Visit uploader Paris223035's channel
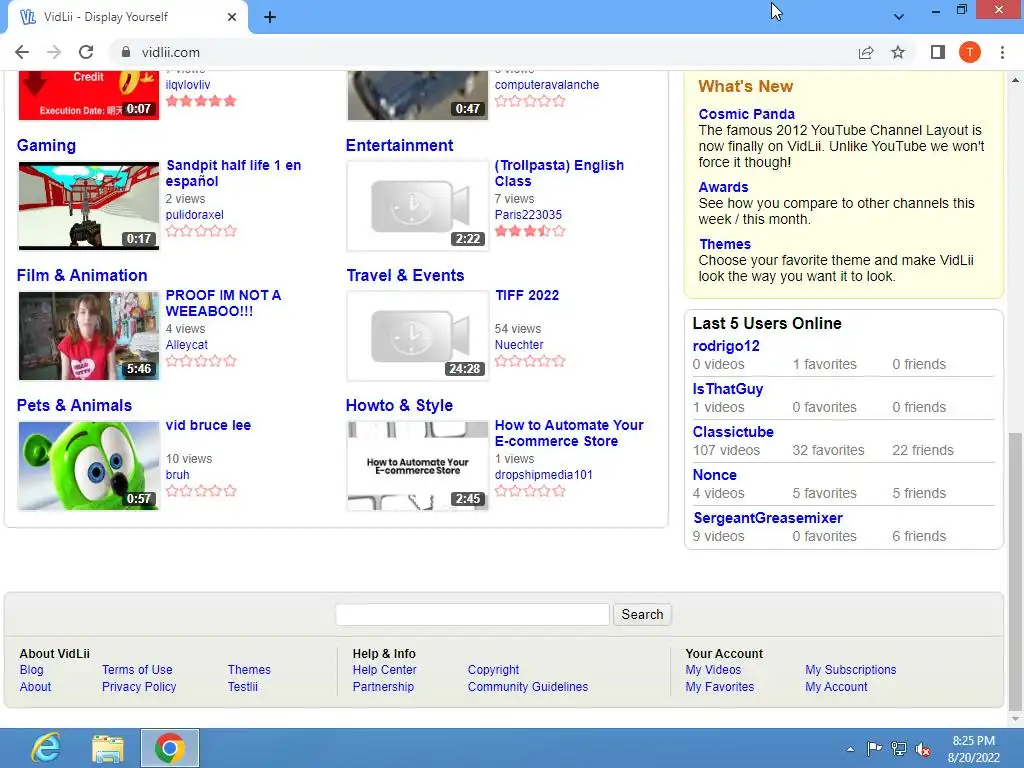This screenshot has width=1024, height=768. click(528, 214)
